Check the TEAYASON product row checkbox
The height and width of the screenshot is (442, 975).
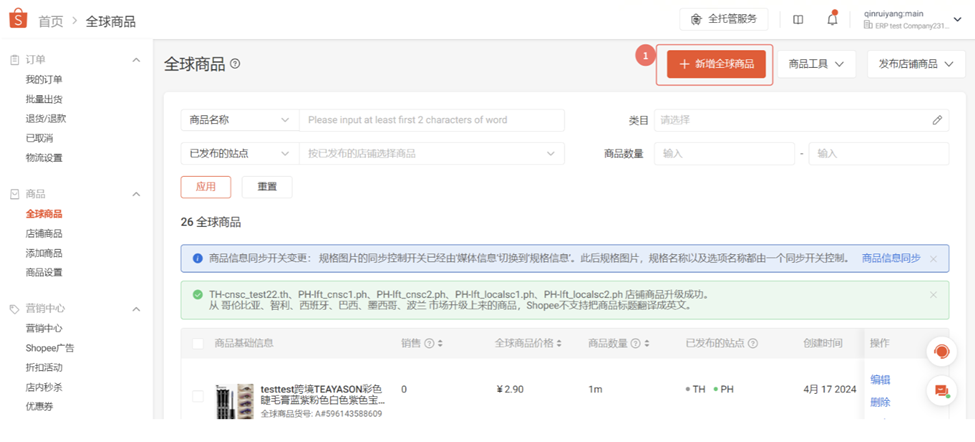pyautogui.click(x=198, y=396)
